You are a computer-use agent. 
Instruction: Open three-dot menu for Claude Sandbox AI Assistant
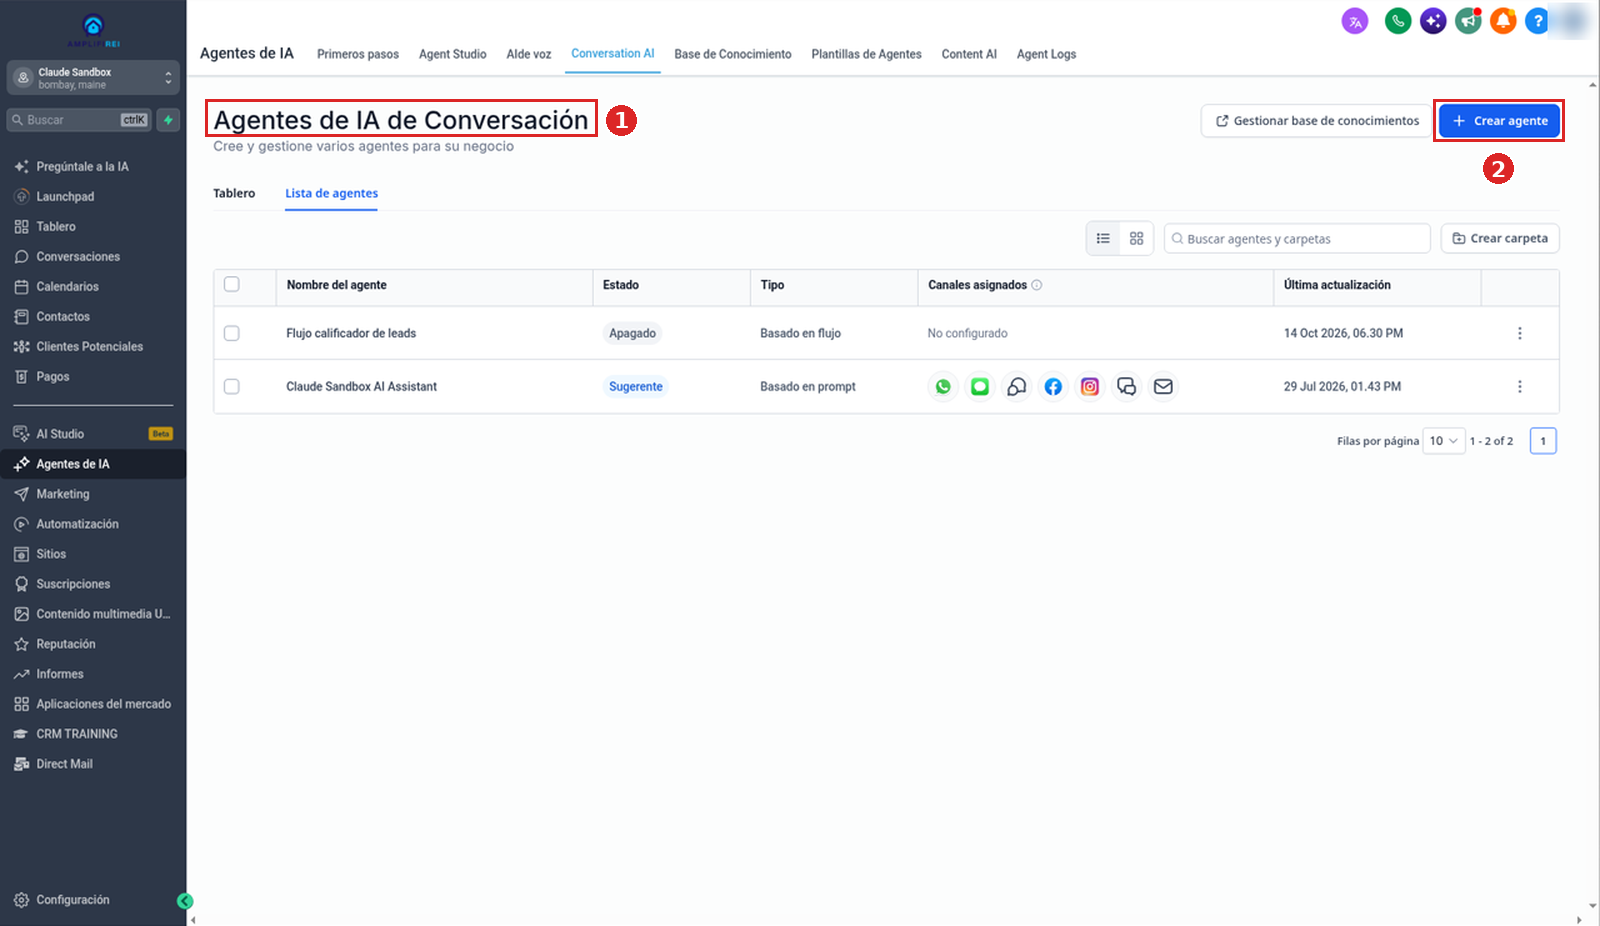tap(1520, 387)
